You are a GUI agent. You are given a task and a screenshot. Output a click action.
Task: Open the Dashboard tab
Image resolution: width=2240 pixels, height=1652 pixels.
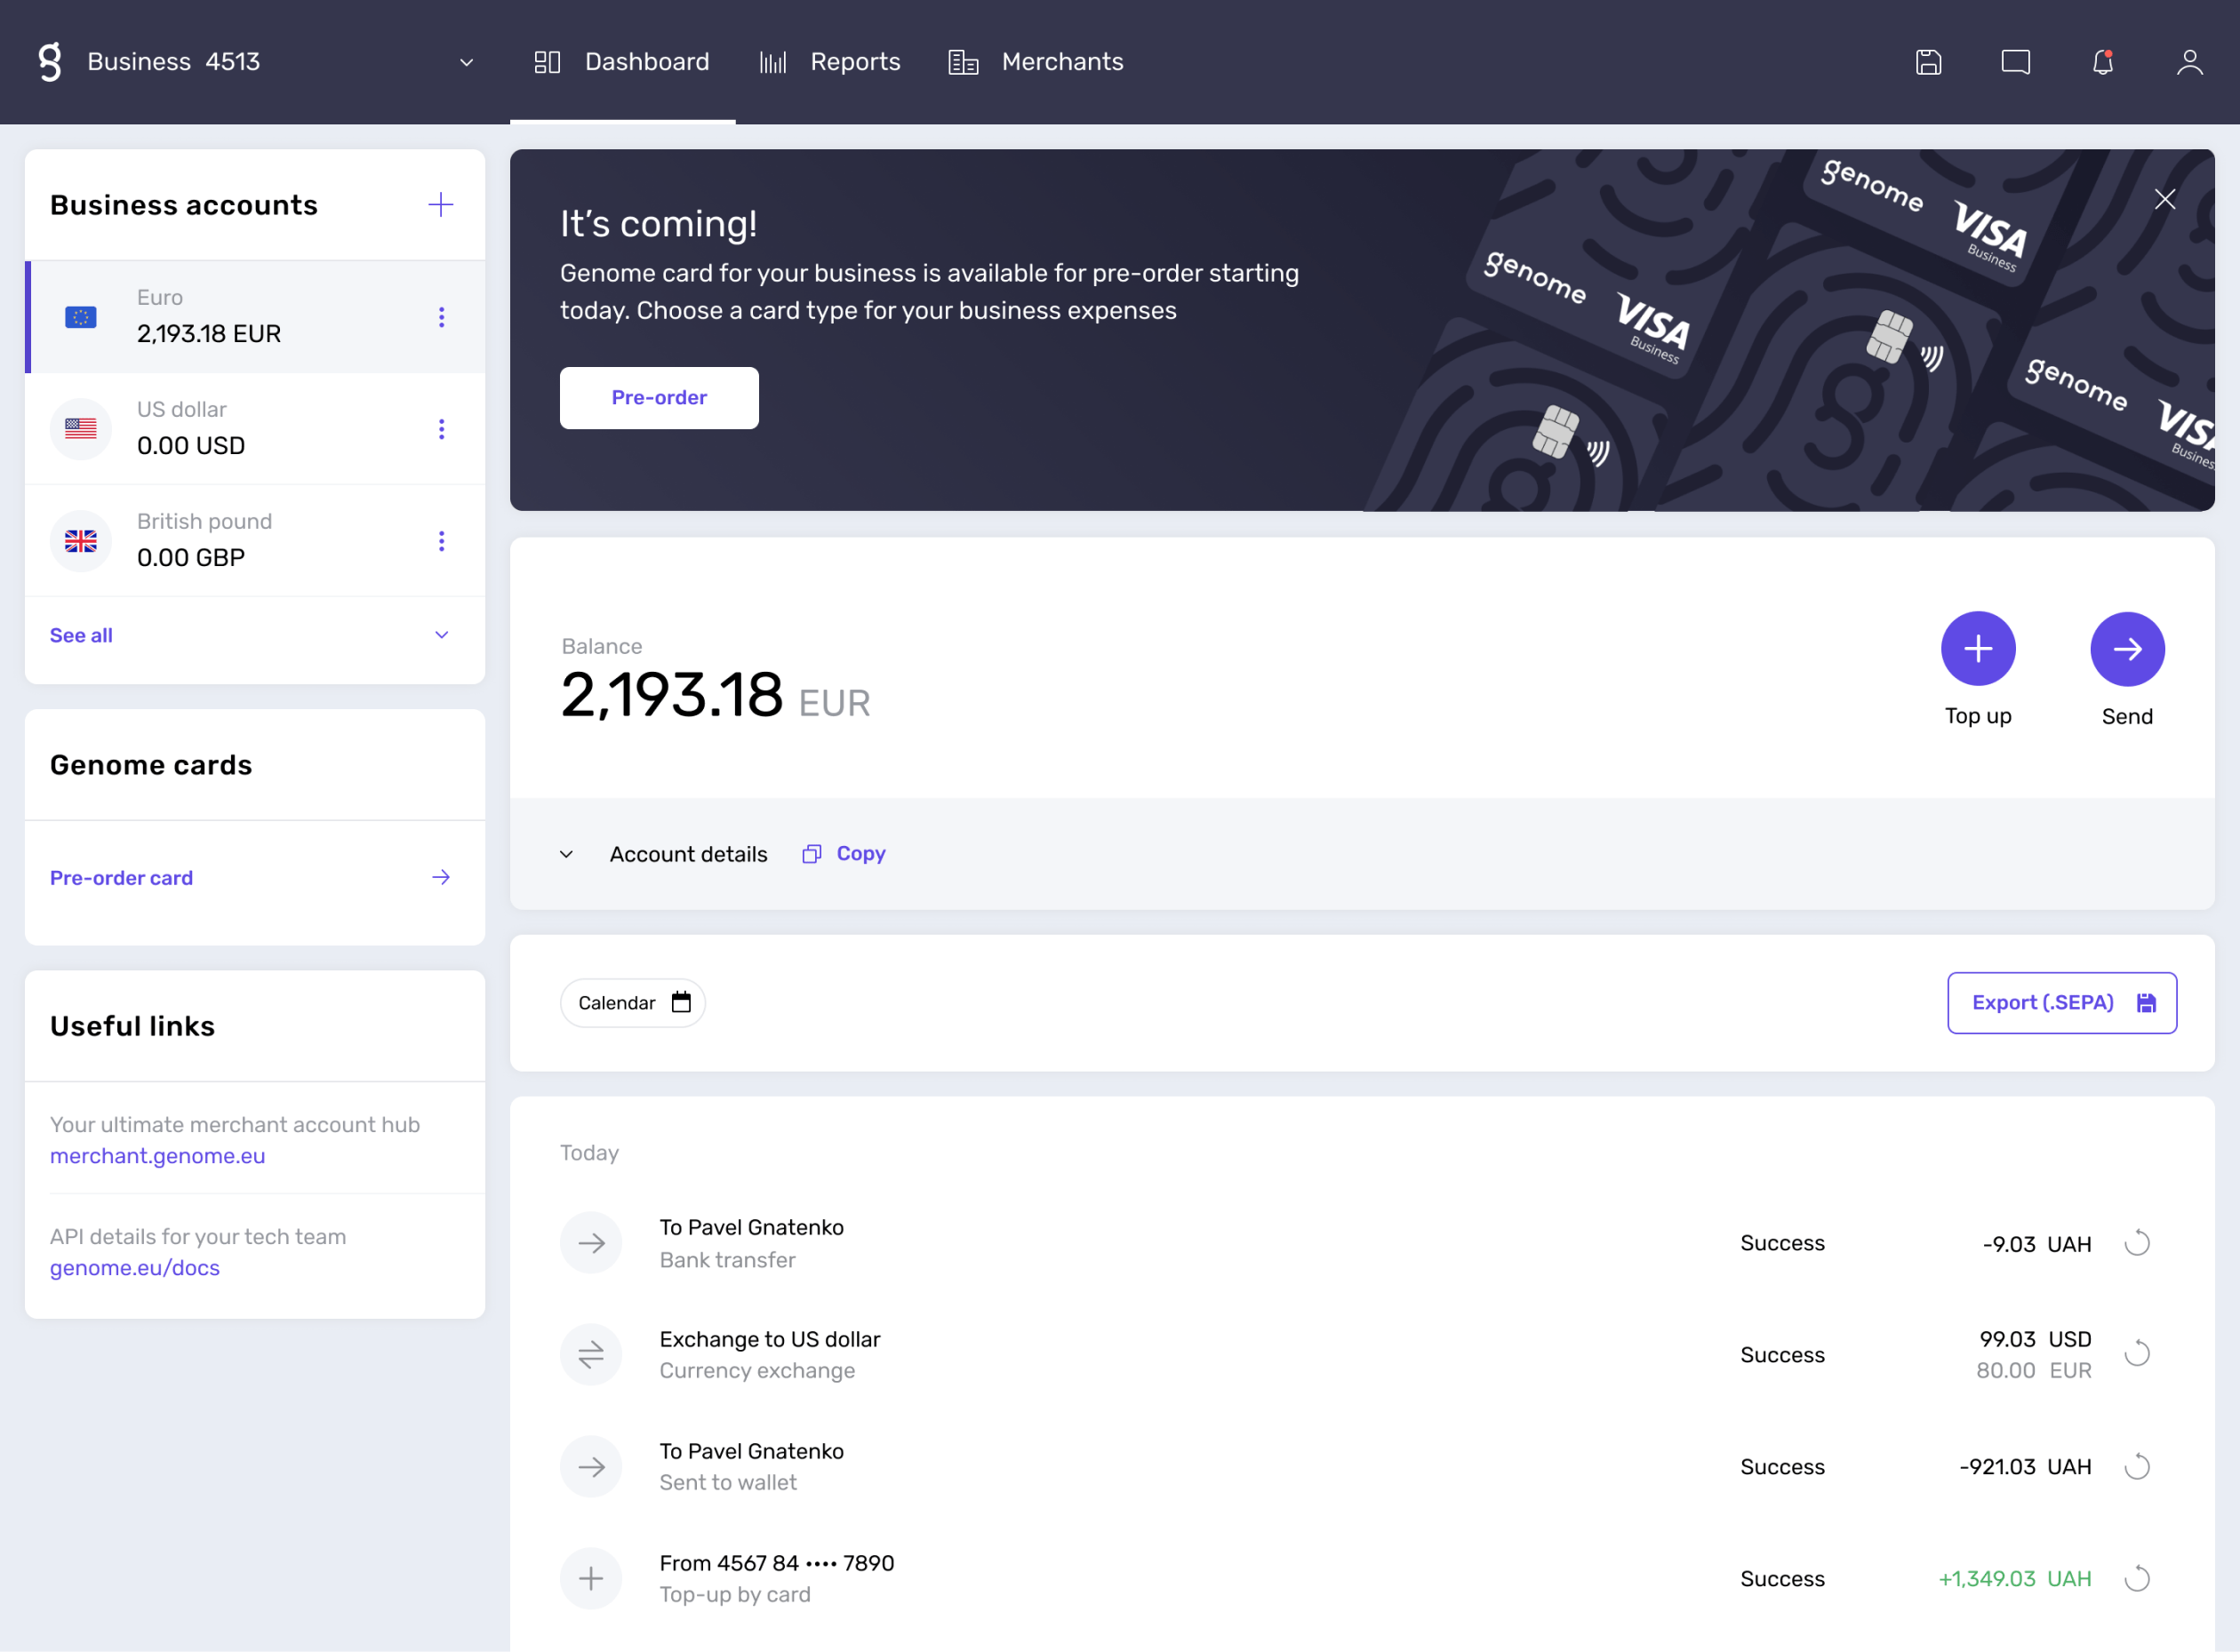point(620,60)
